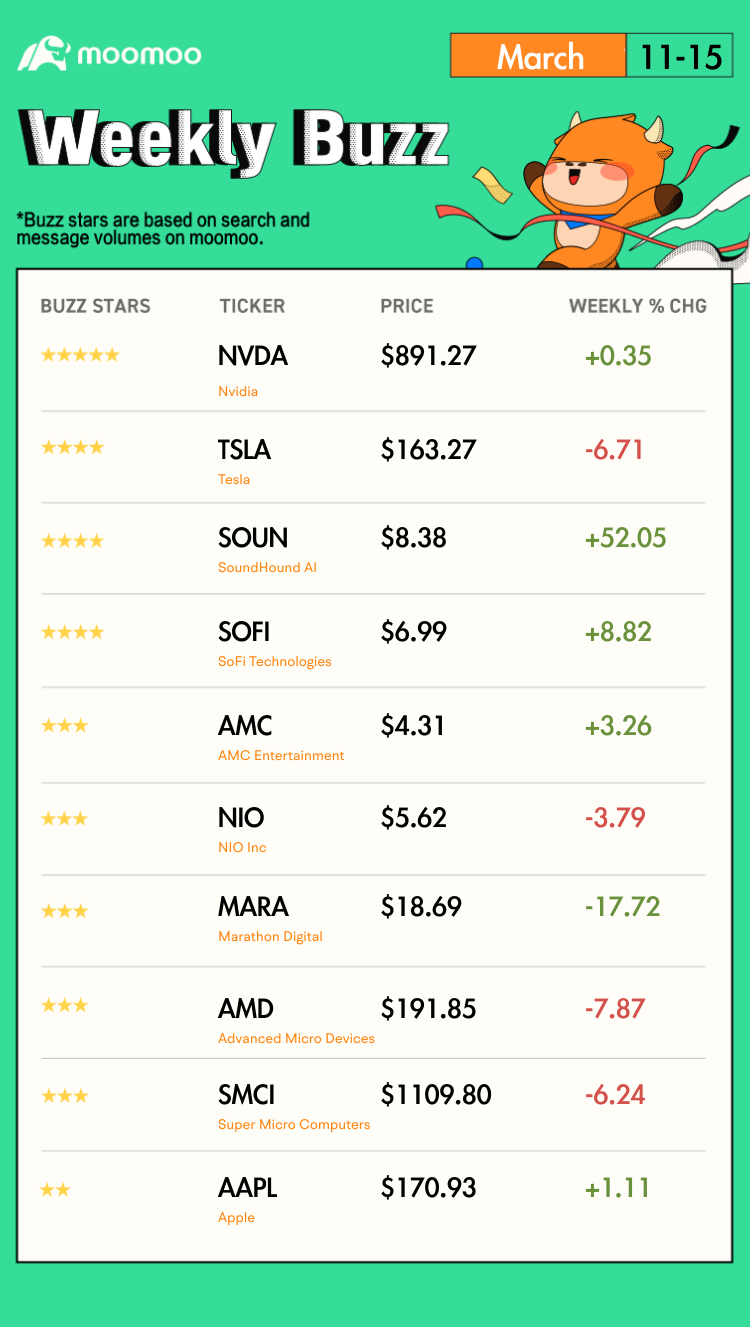Image resolution: width=750 pixels, height=1327 pixels.
Task: Click the BUZZ STARS column header
Action: [x=95, y=306]
